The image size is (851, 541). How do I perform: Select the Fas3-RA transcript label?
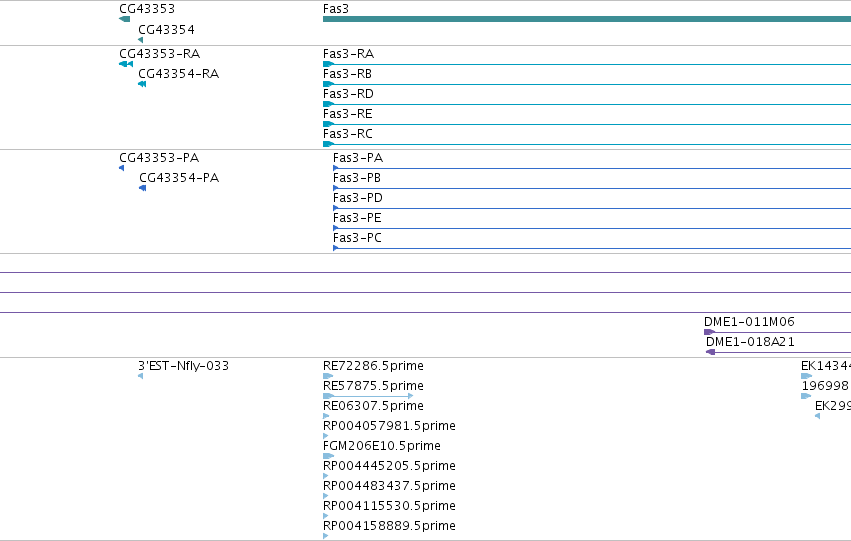pos(348,54)
